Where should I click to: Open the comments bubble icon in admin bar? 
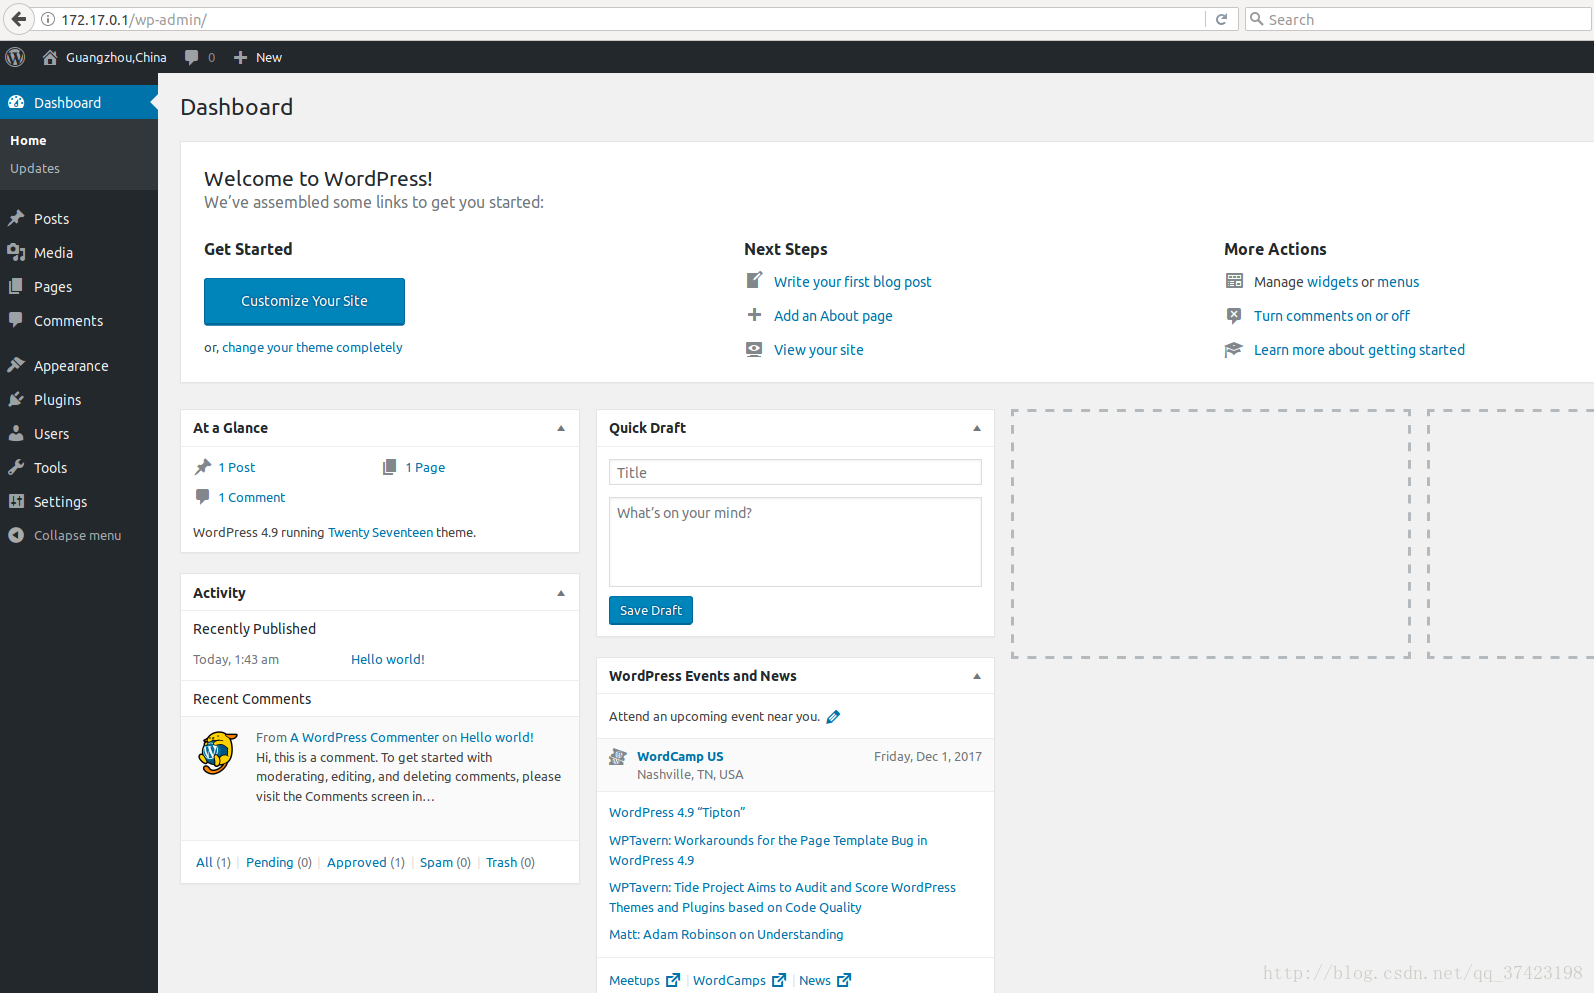pos(192,57)
